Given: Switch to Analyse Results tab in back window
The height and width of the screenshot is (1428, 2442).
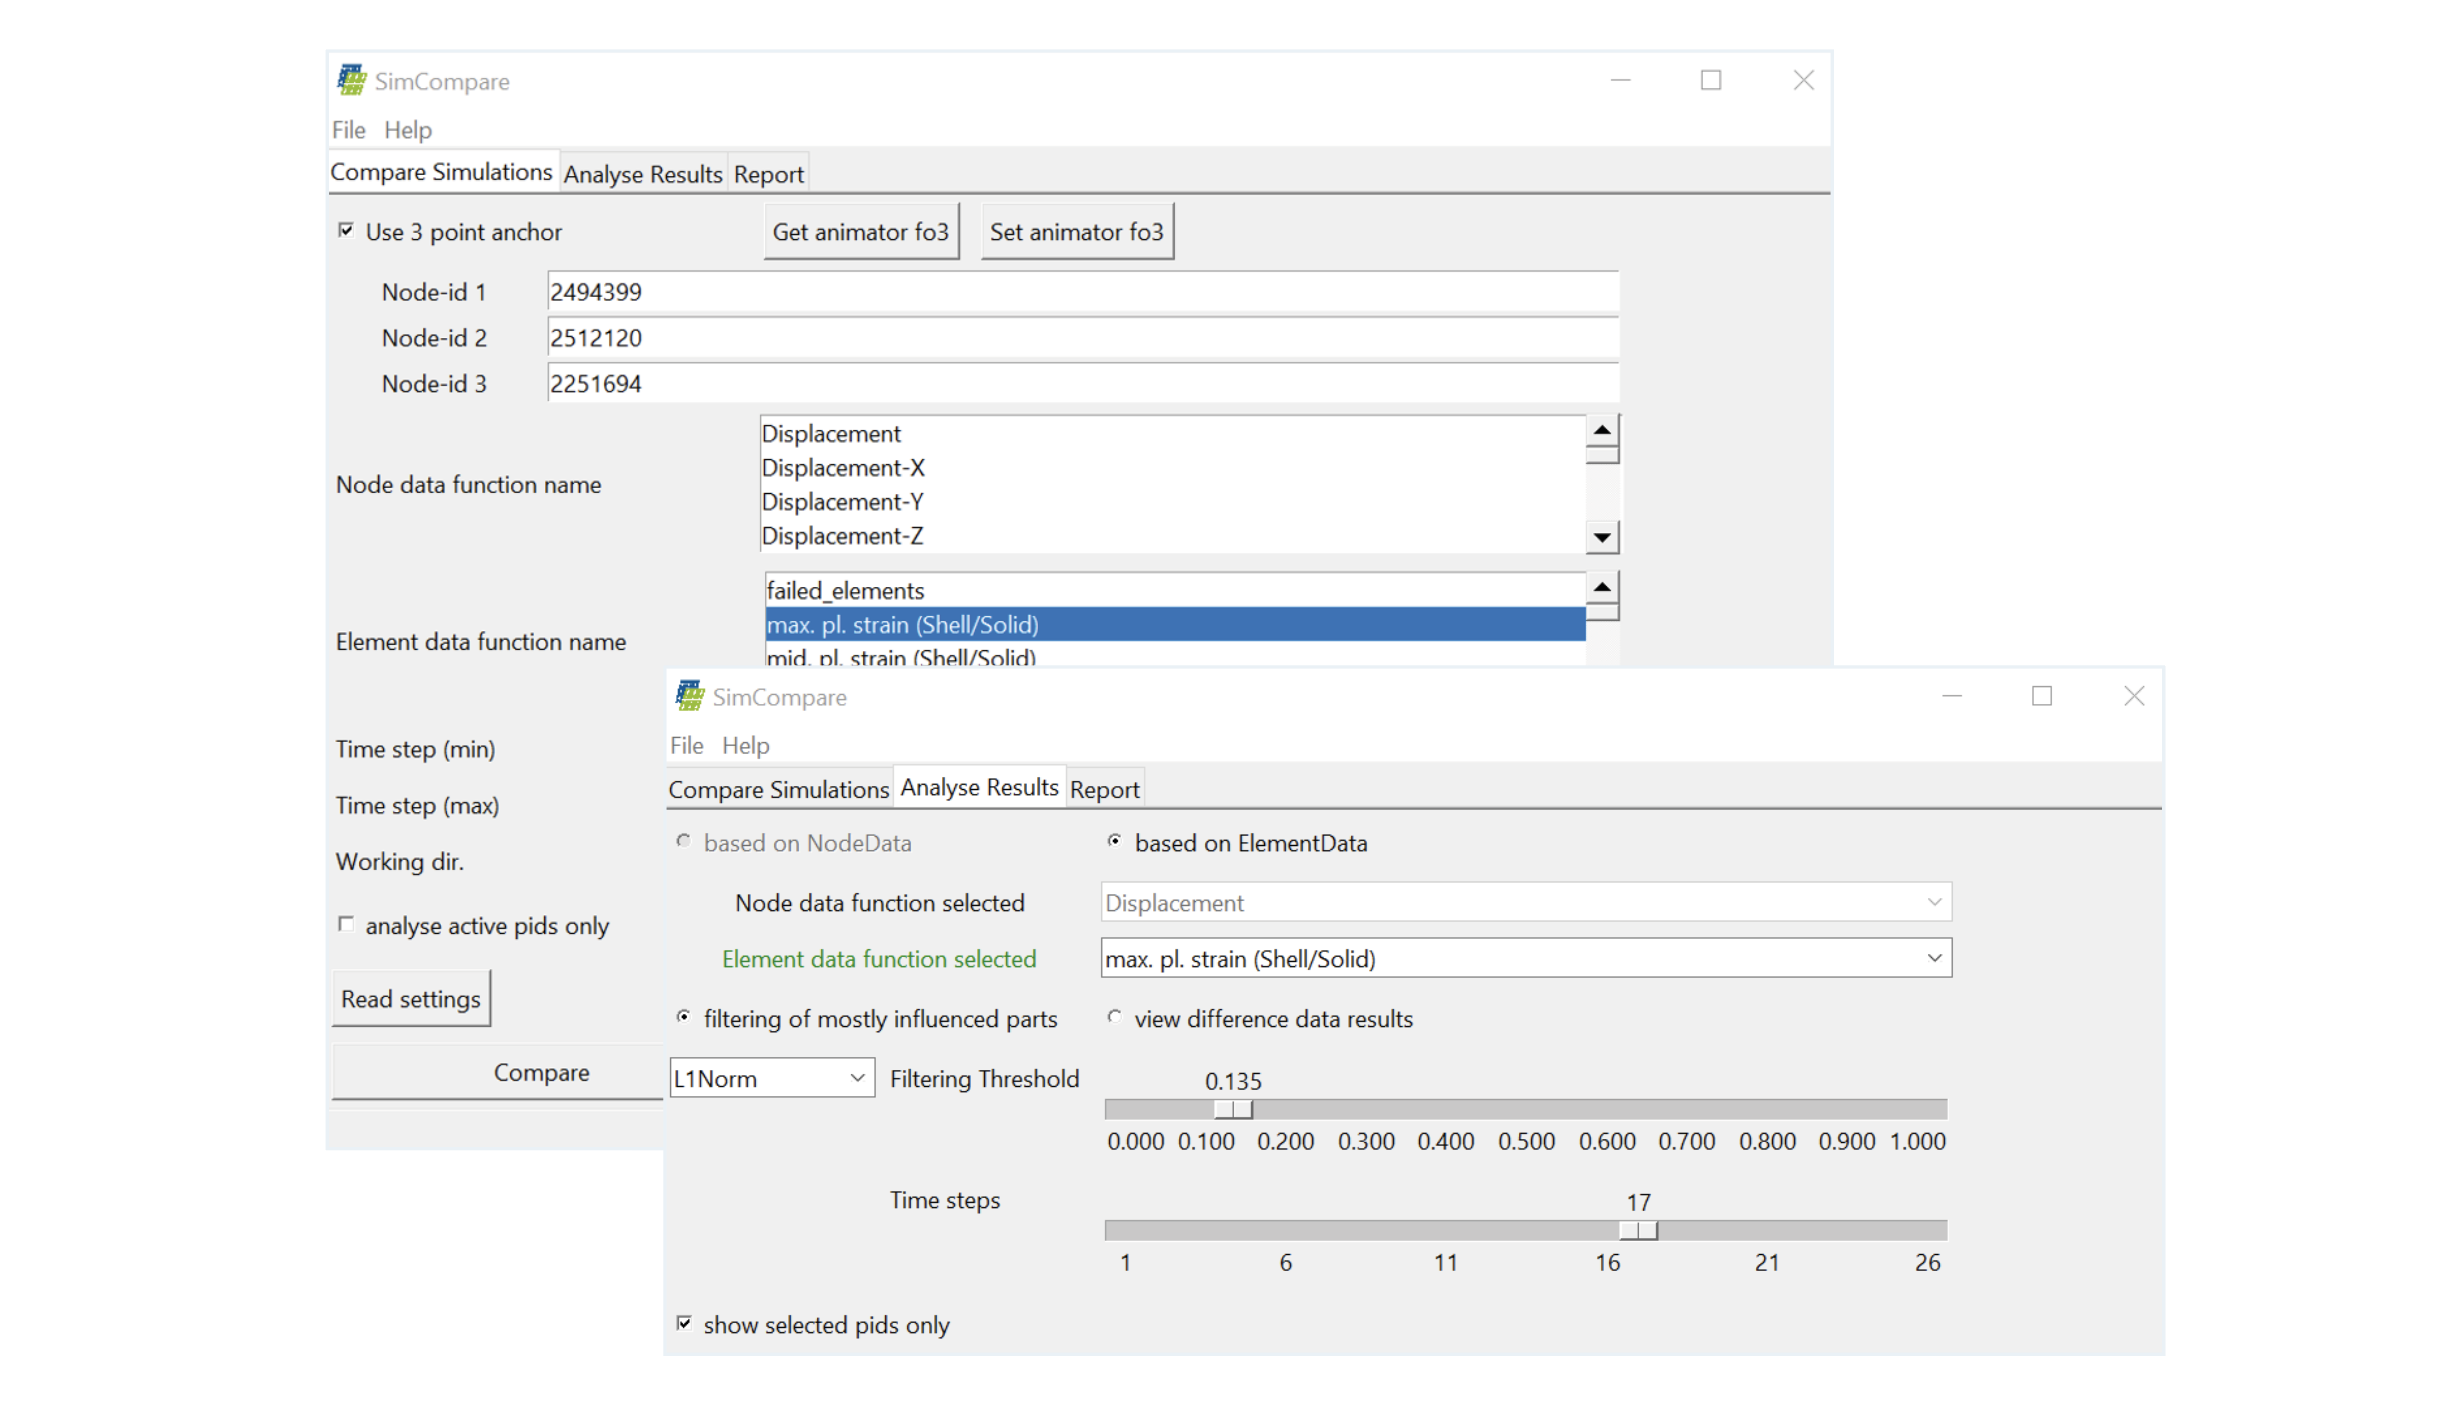Looking at the screenshot, I should click(643, 174).
